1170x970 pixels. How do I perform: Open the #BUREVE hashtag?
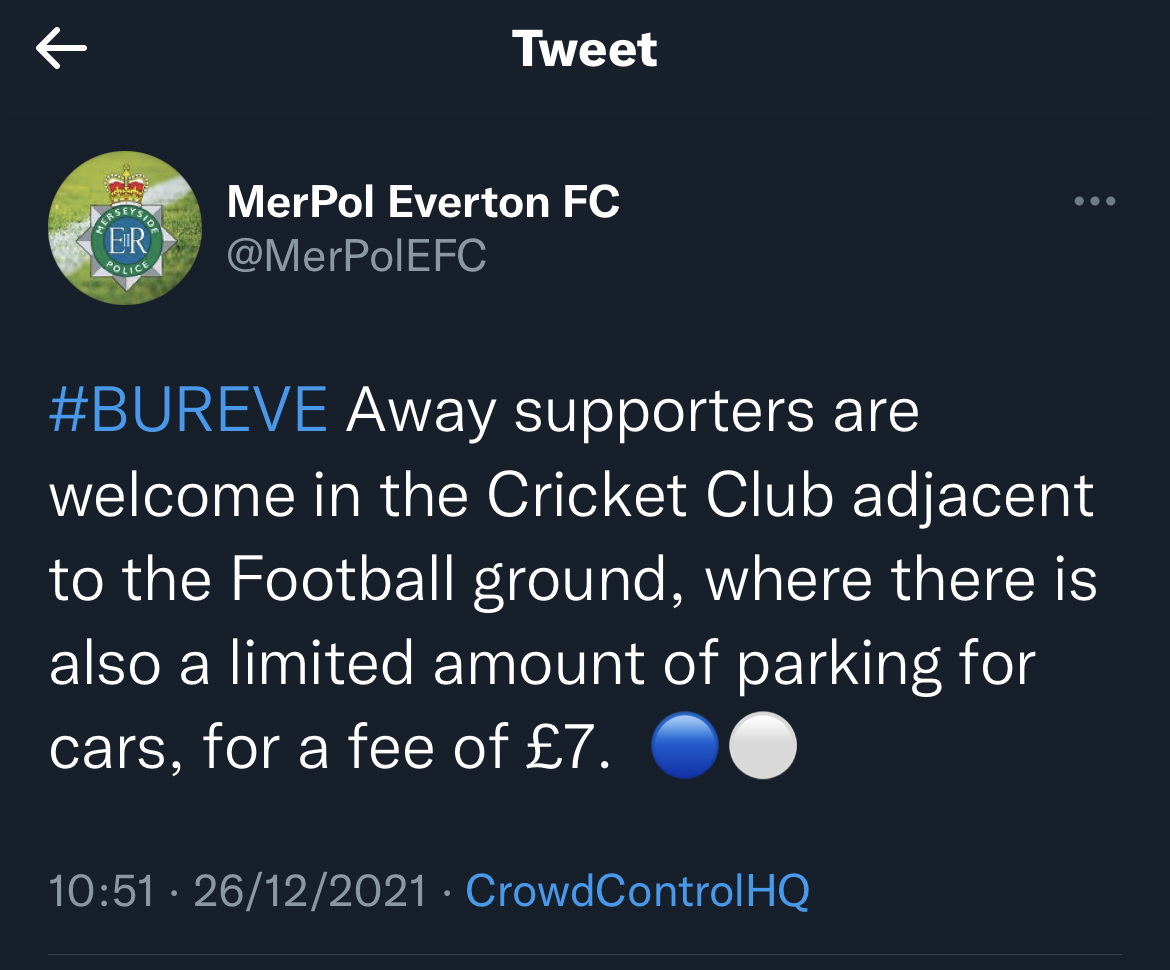[x=188, y=410]
